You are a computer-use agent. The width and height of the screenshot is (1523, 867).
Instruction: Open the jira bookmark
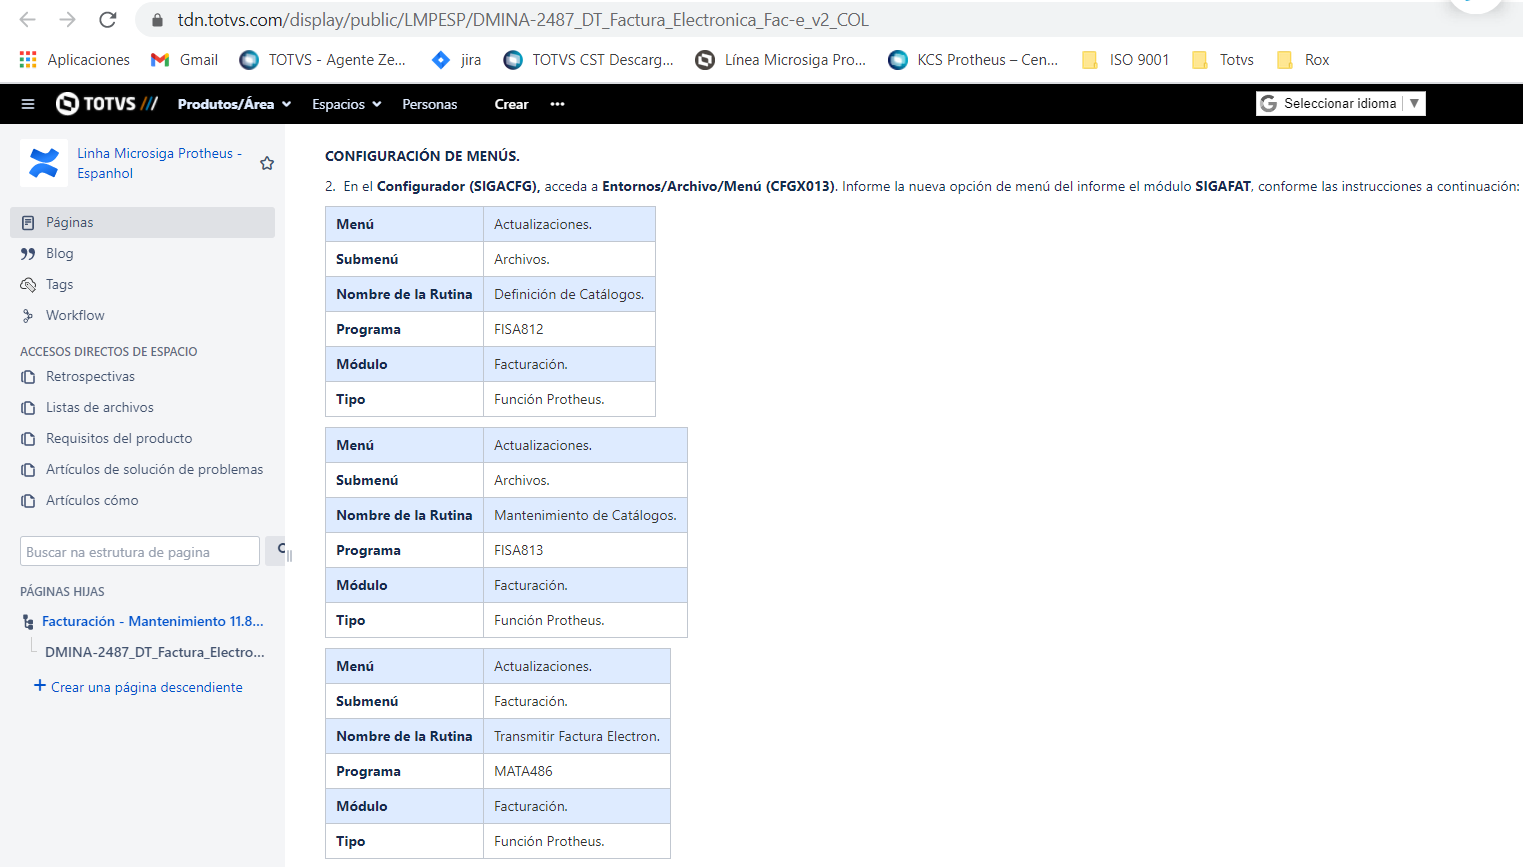coord(456,60)
